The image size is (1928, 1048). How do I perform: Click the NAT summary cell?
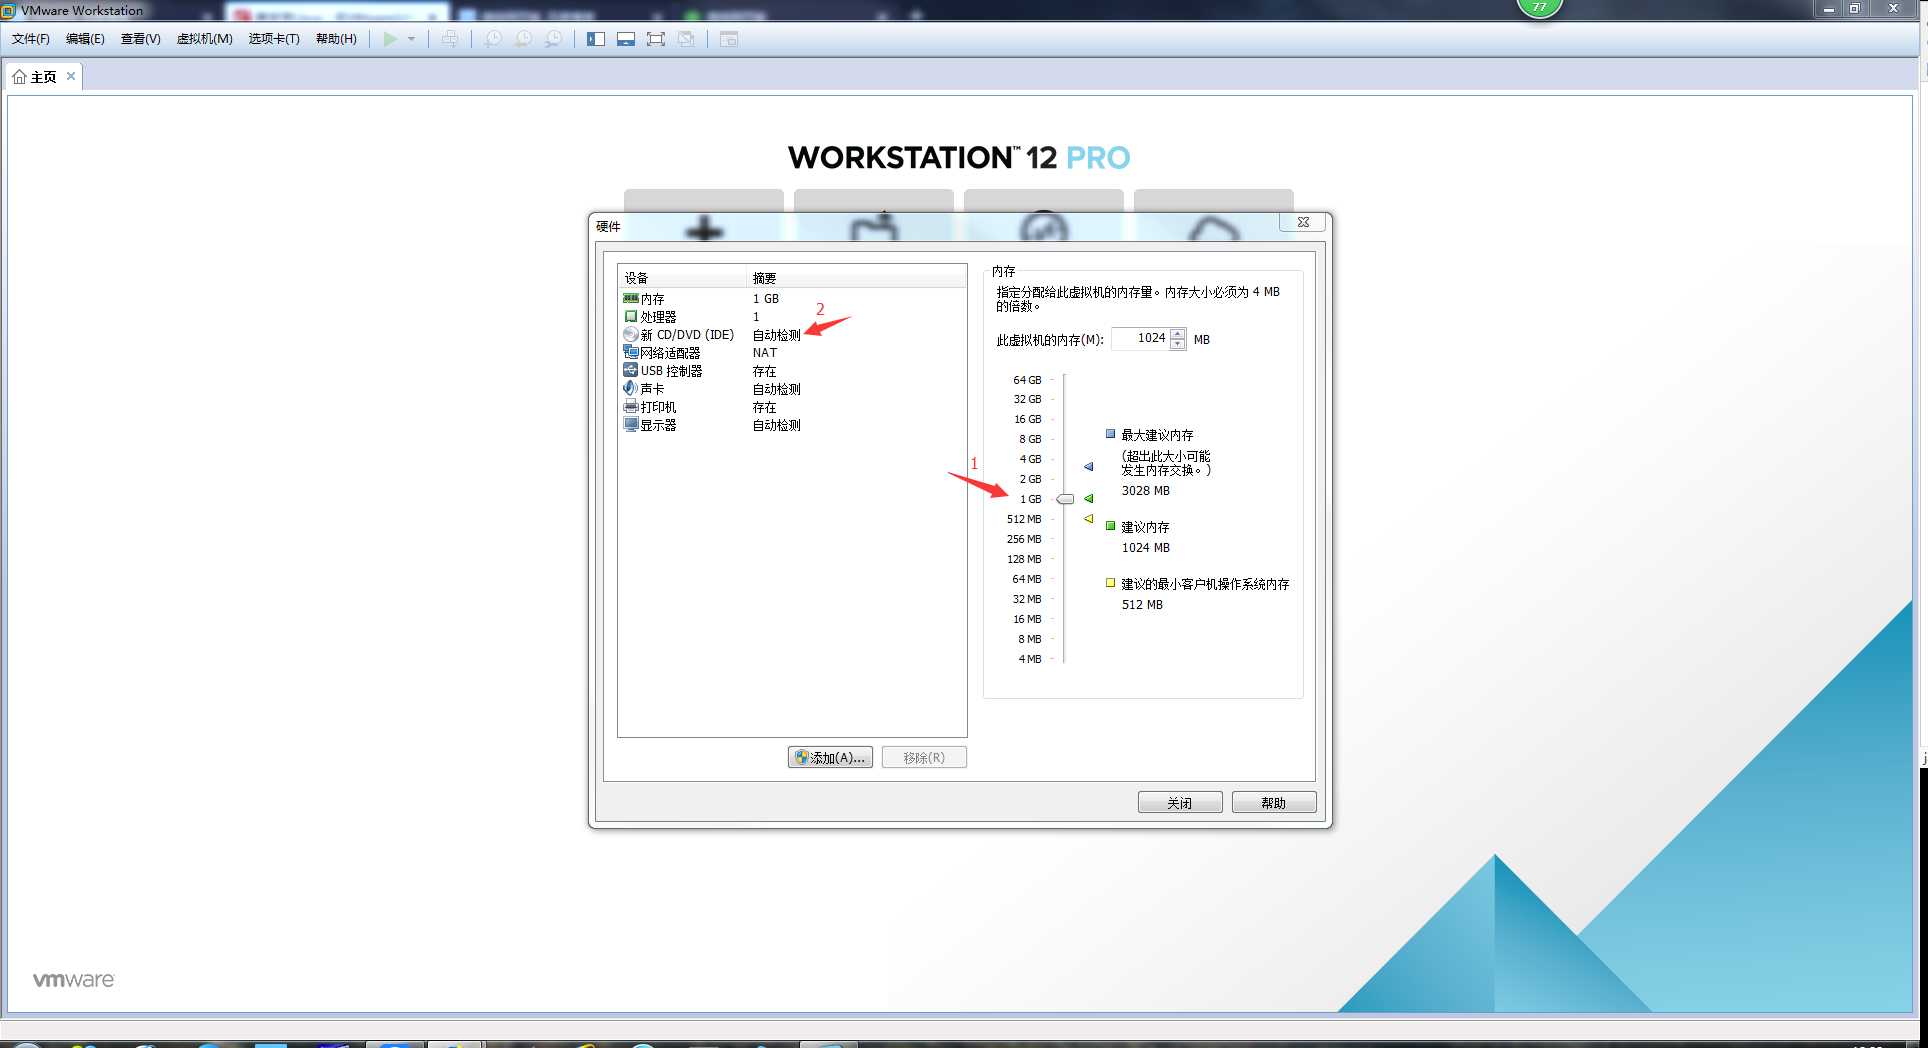[x=765, y=352]
